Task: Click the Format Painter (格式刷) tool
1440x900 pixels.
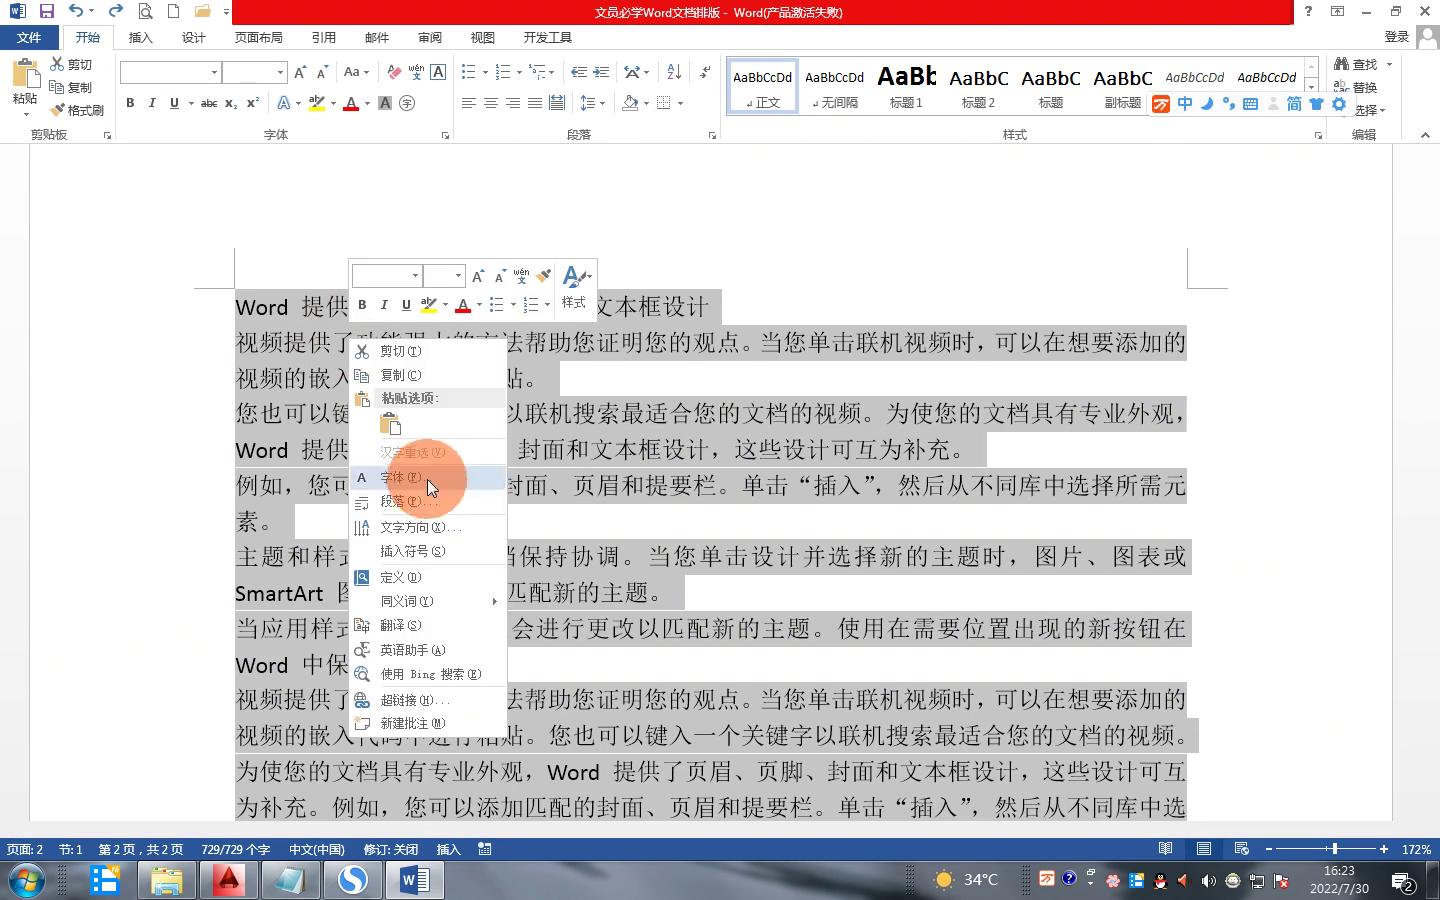Action: pyautogui.click(x=78, y=110)
